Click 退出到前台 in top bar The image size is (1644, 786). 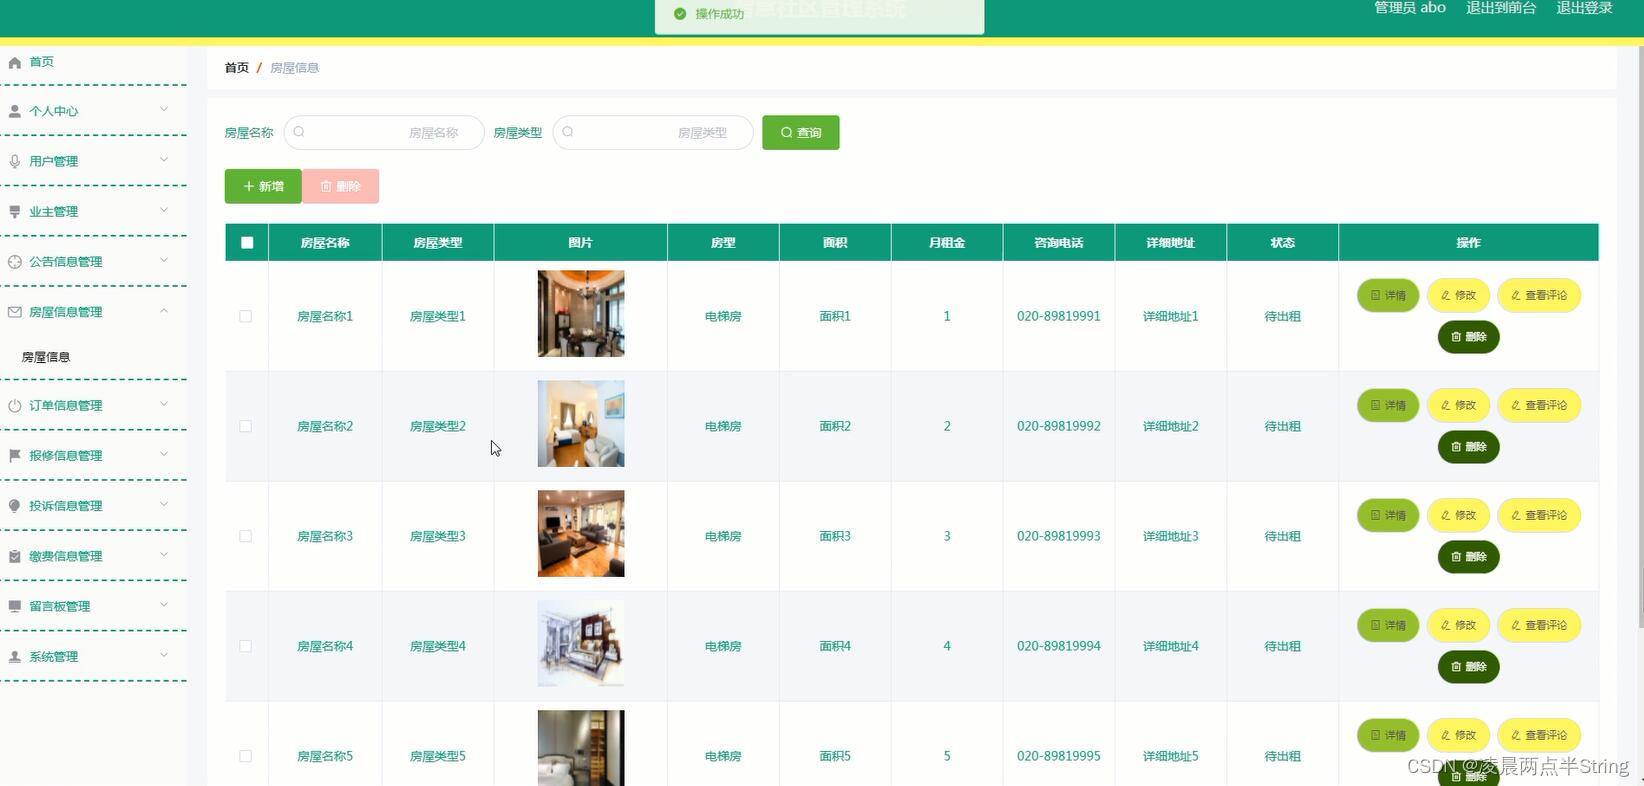pos(1501,8)
